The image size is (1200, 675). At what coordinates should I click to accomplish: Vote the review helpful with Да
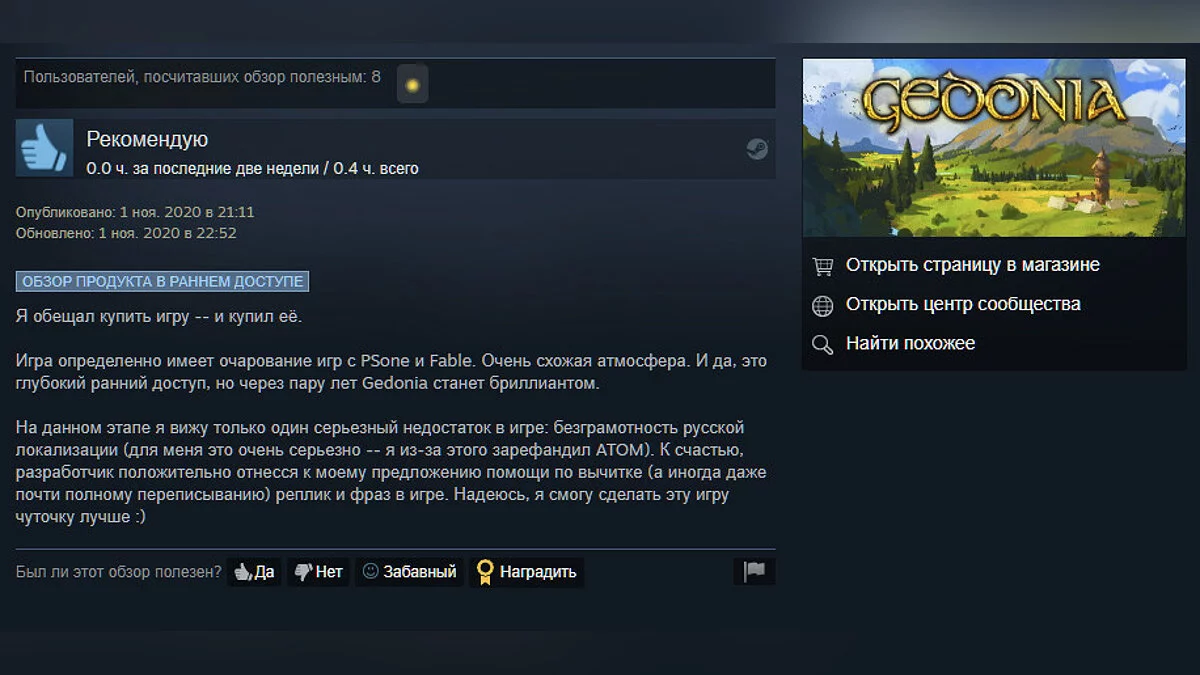(x=254, y=572)
